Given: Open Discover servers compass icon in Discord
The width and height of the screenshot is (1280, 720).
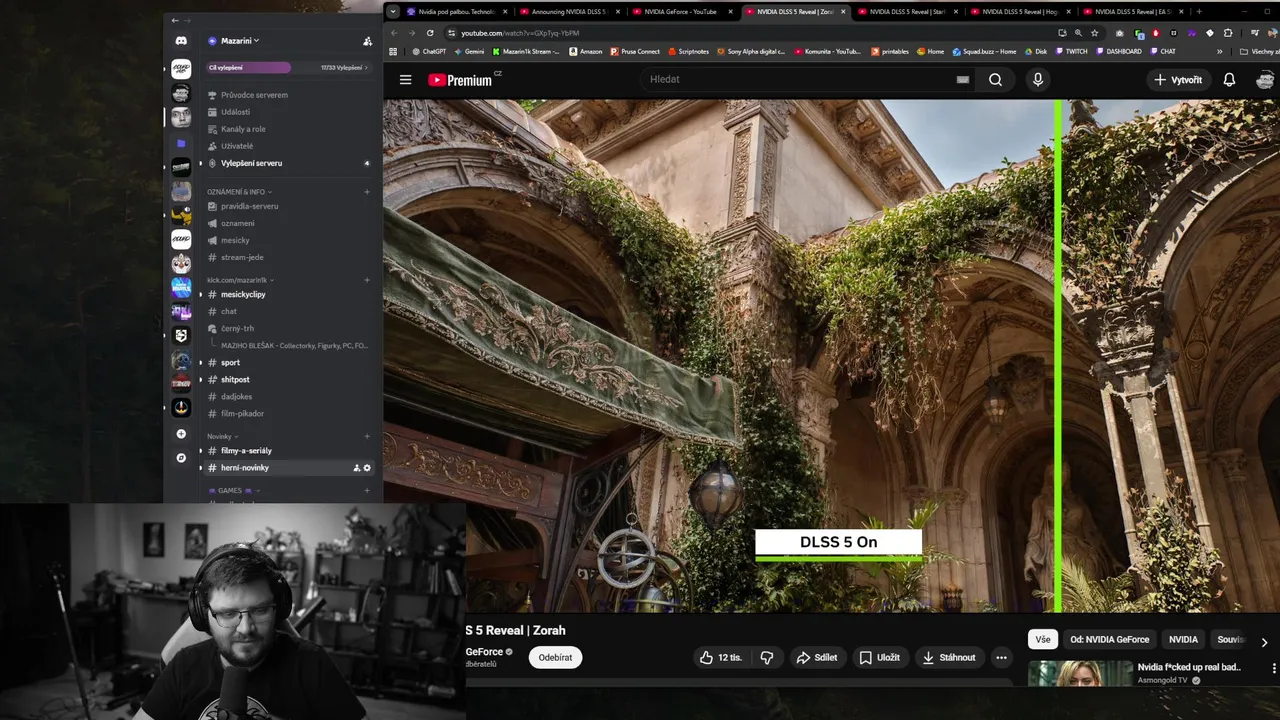Looking at the screenshot, I should [181, 458].
